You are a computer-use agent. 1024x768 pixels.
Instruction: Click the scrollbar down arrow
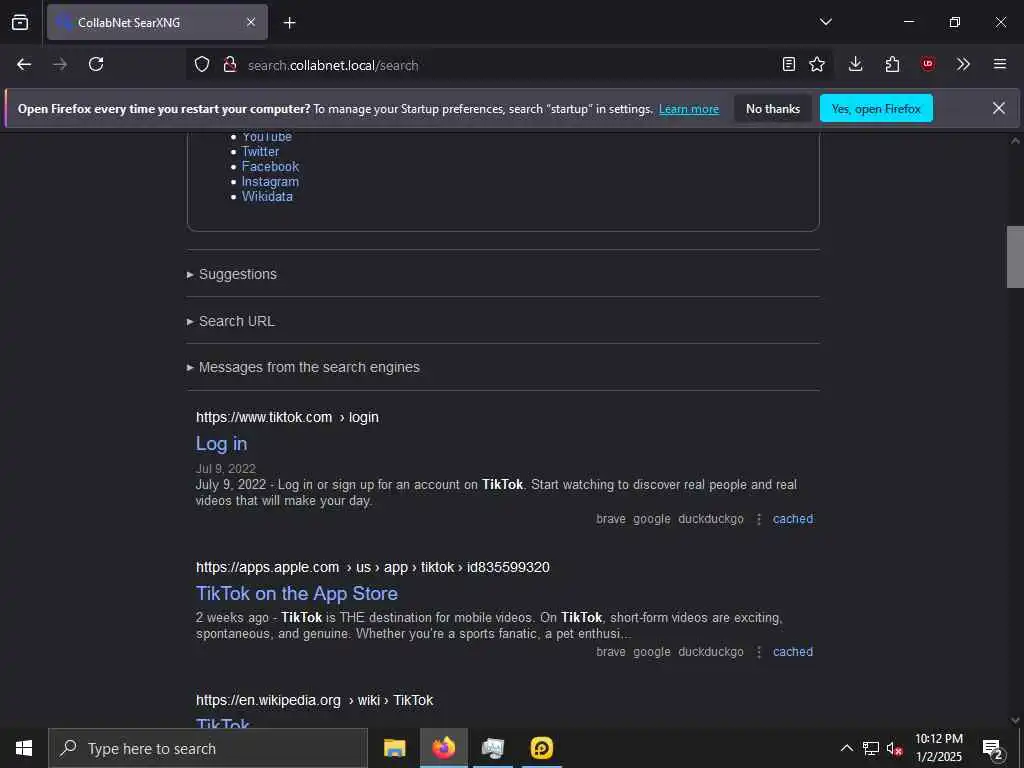pos(1015,720)
